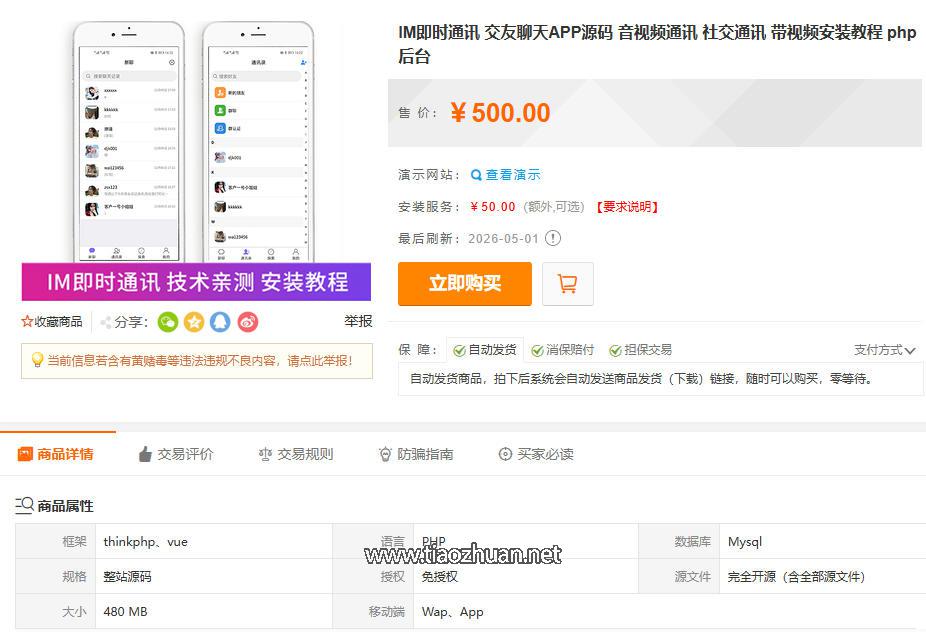Click the alarm icon beside 防骗指南
926x637 pixels.
pyautogui.click(x=385, y=454)
